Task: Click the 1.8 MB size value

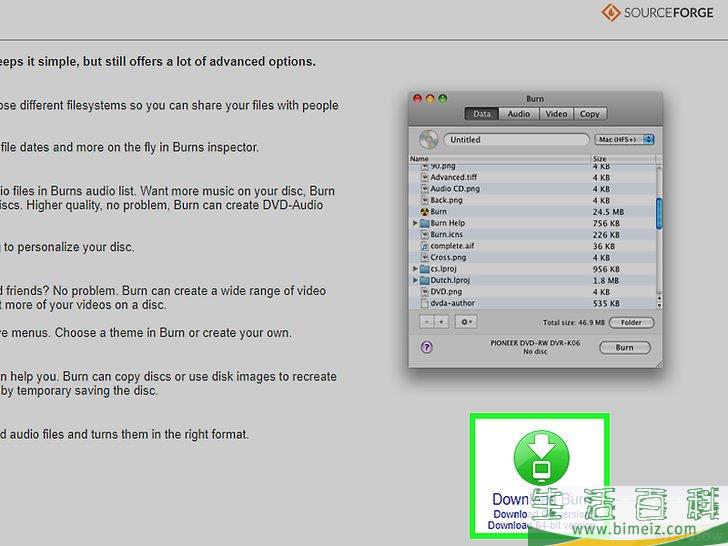Action: [606, 280]
